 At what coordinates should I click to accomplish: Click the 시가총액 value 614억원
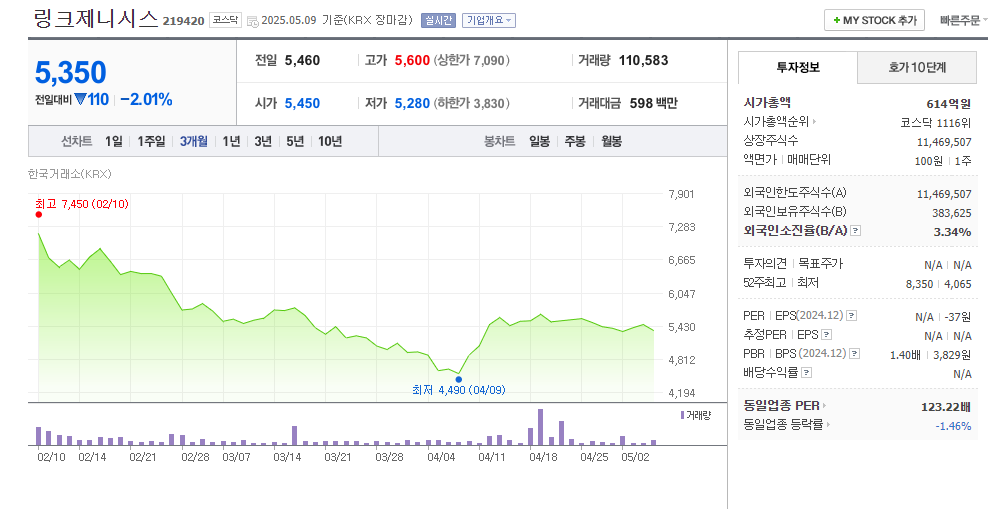pos(949,104)
